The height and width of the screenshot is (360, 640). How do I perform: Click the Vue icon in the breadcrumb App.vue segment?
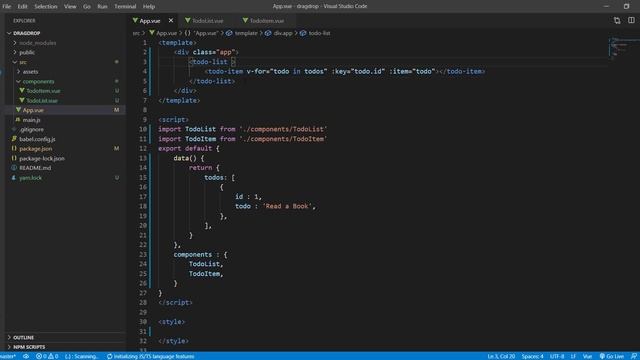point(152,33)
